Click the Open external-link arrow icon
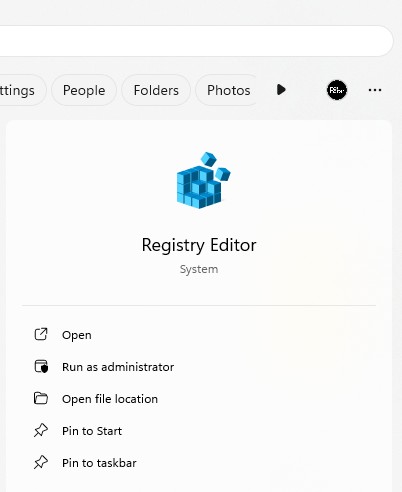The image size is (402, 492). point(41,334)
